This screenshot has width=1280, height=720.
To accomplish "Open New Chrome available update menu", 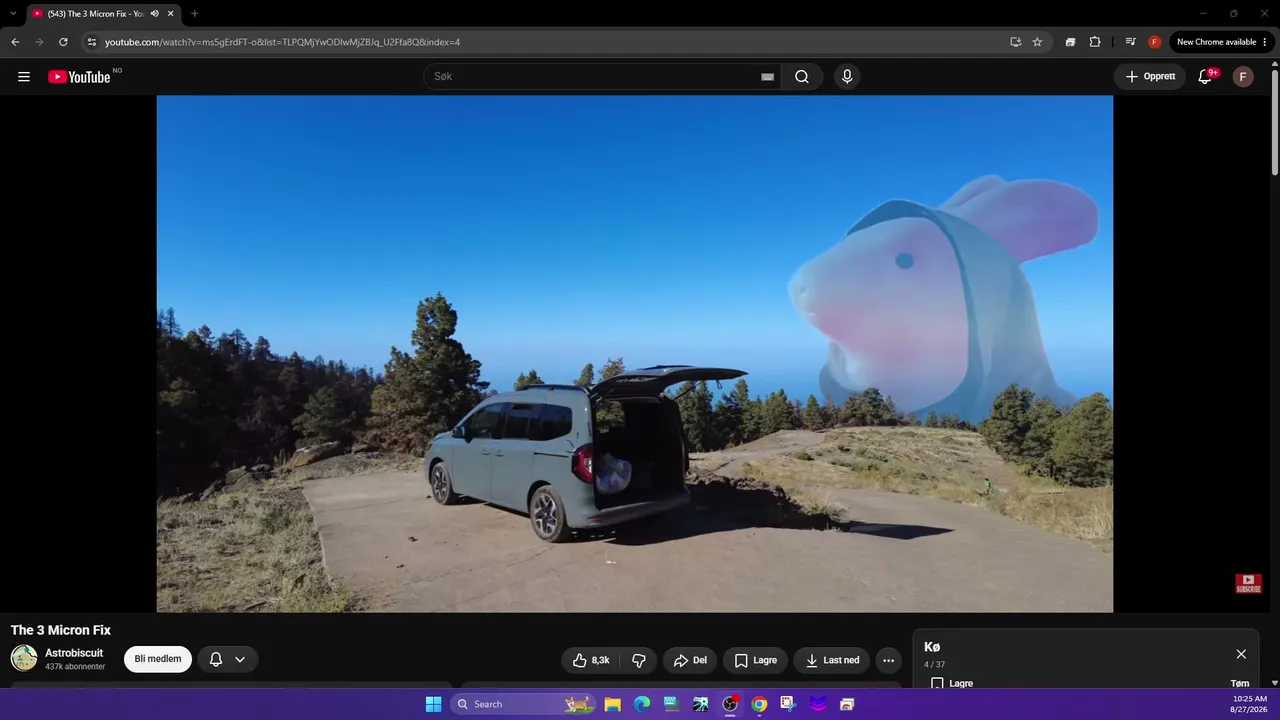I will [x=1223, y=42].
